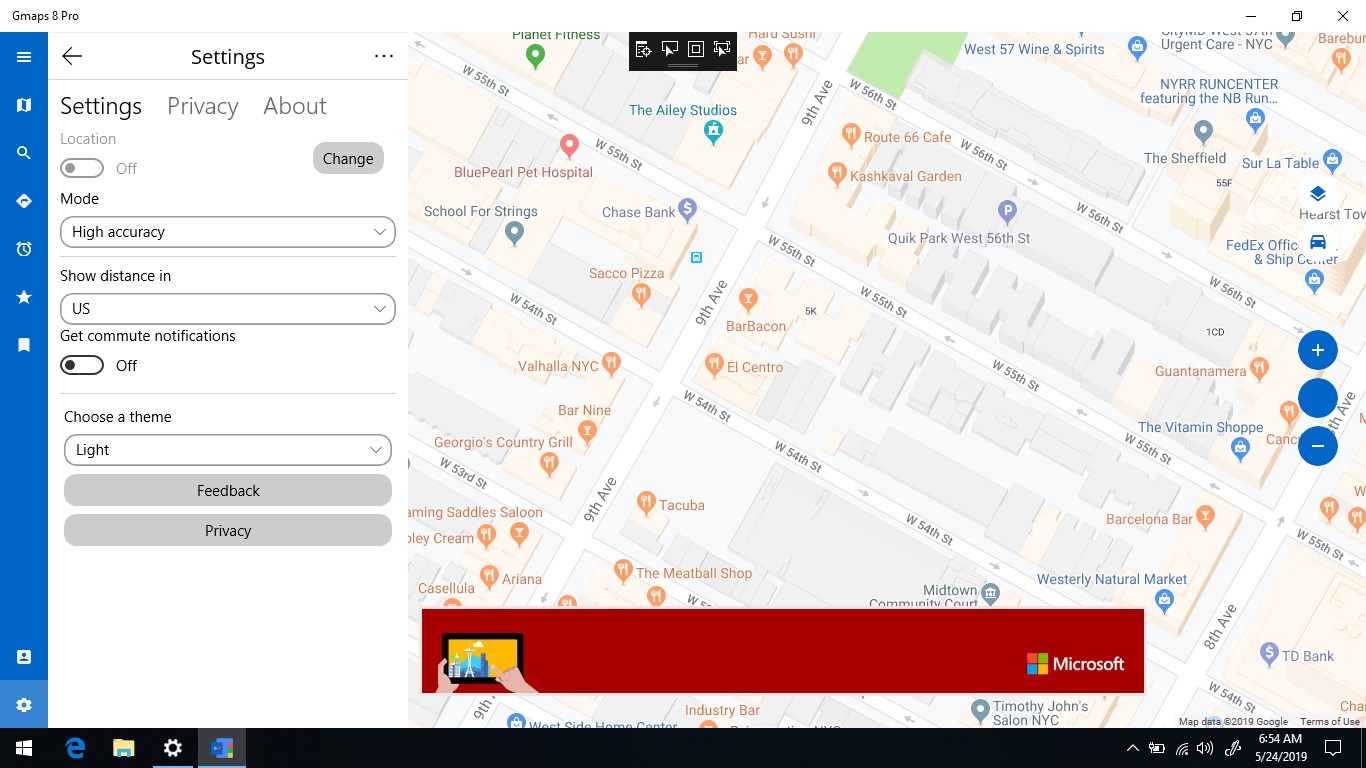Toggle Get commute notifications switch
1366x768 pixels.
(x=82, y=365)
